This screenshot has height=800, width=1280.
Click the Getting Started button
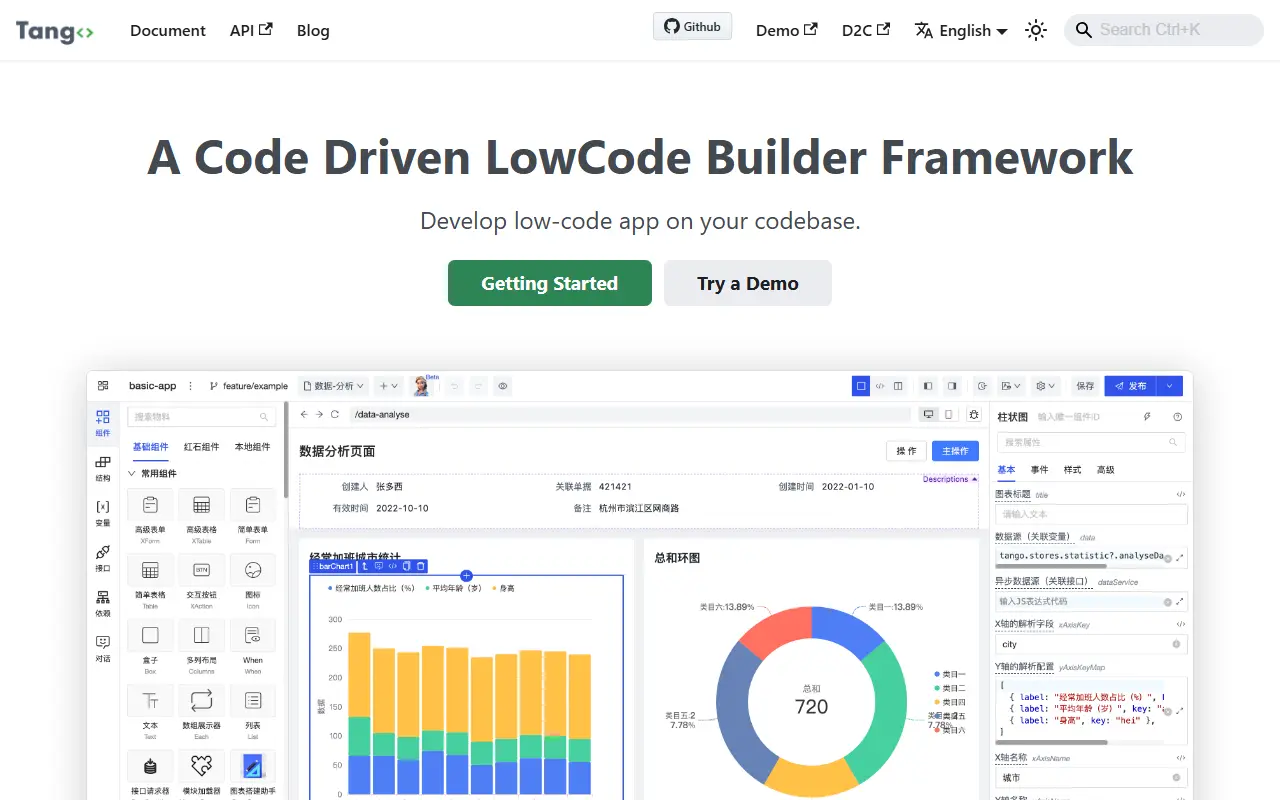(550, 283)
